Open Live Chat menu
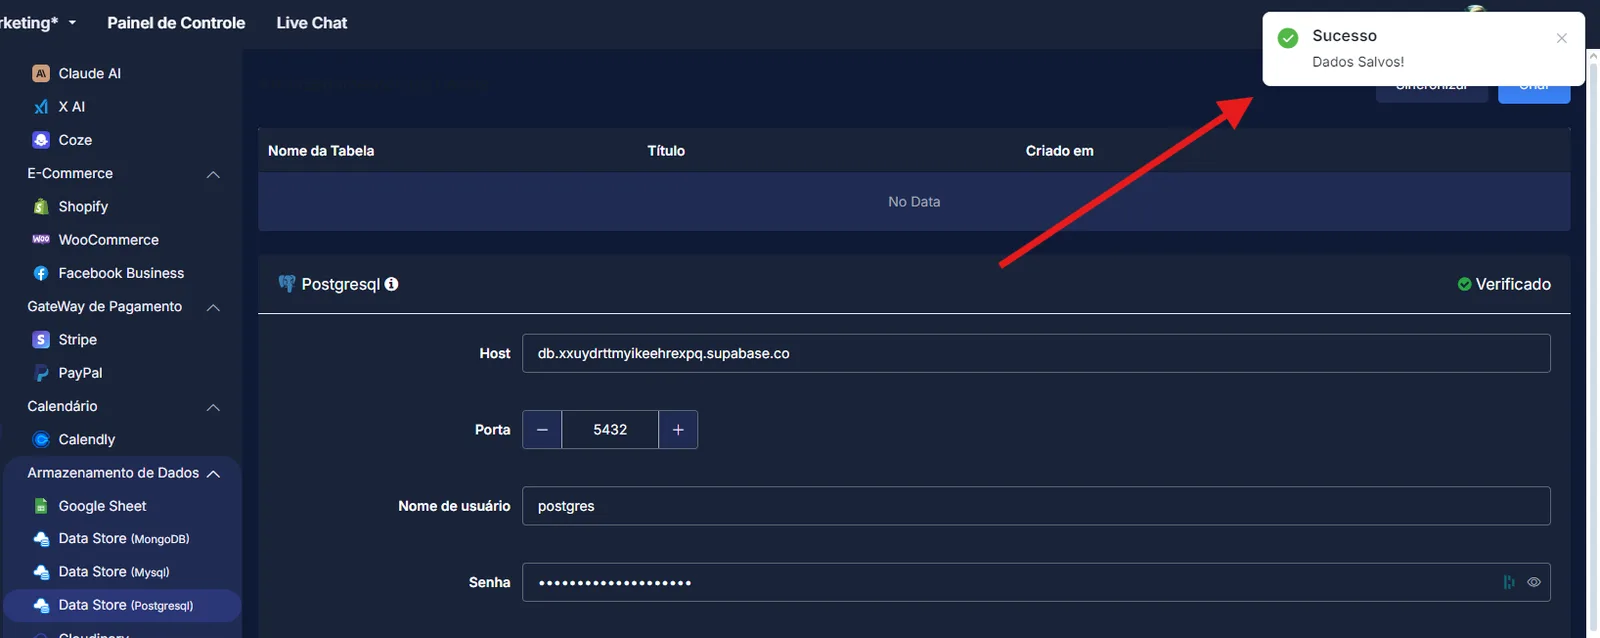This screenshot has height=638, width=1600. [x=312, y=23]
